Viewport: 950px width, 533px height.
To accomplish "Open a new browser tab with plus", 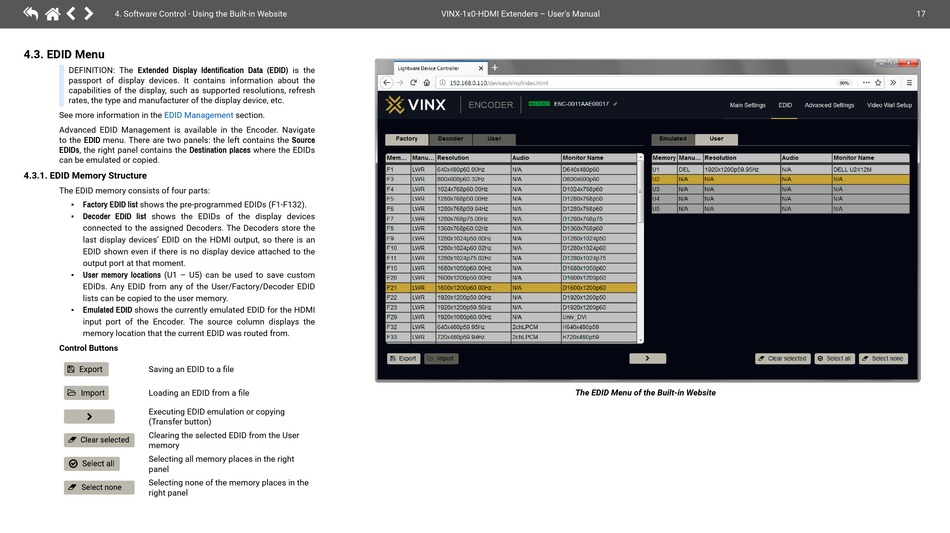I will [494, 68].
